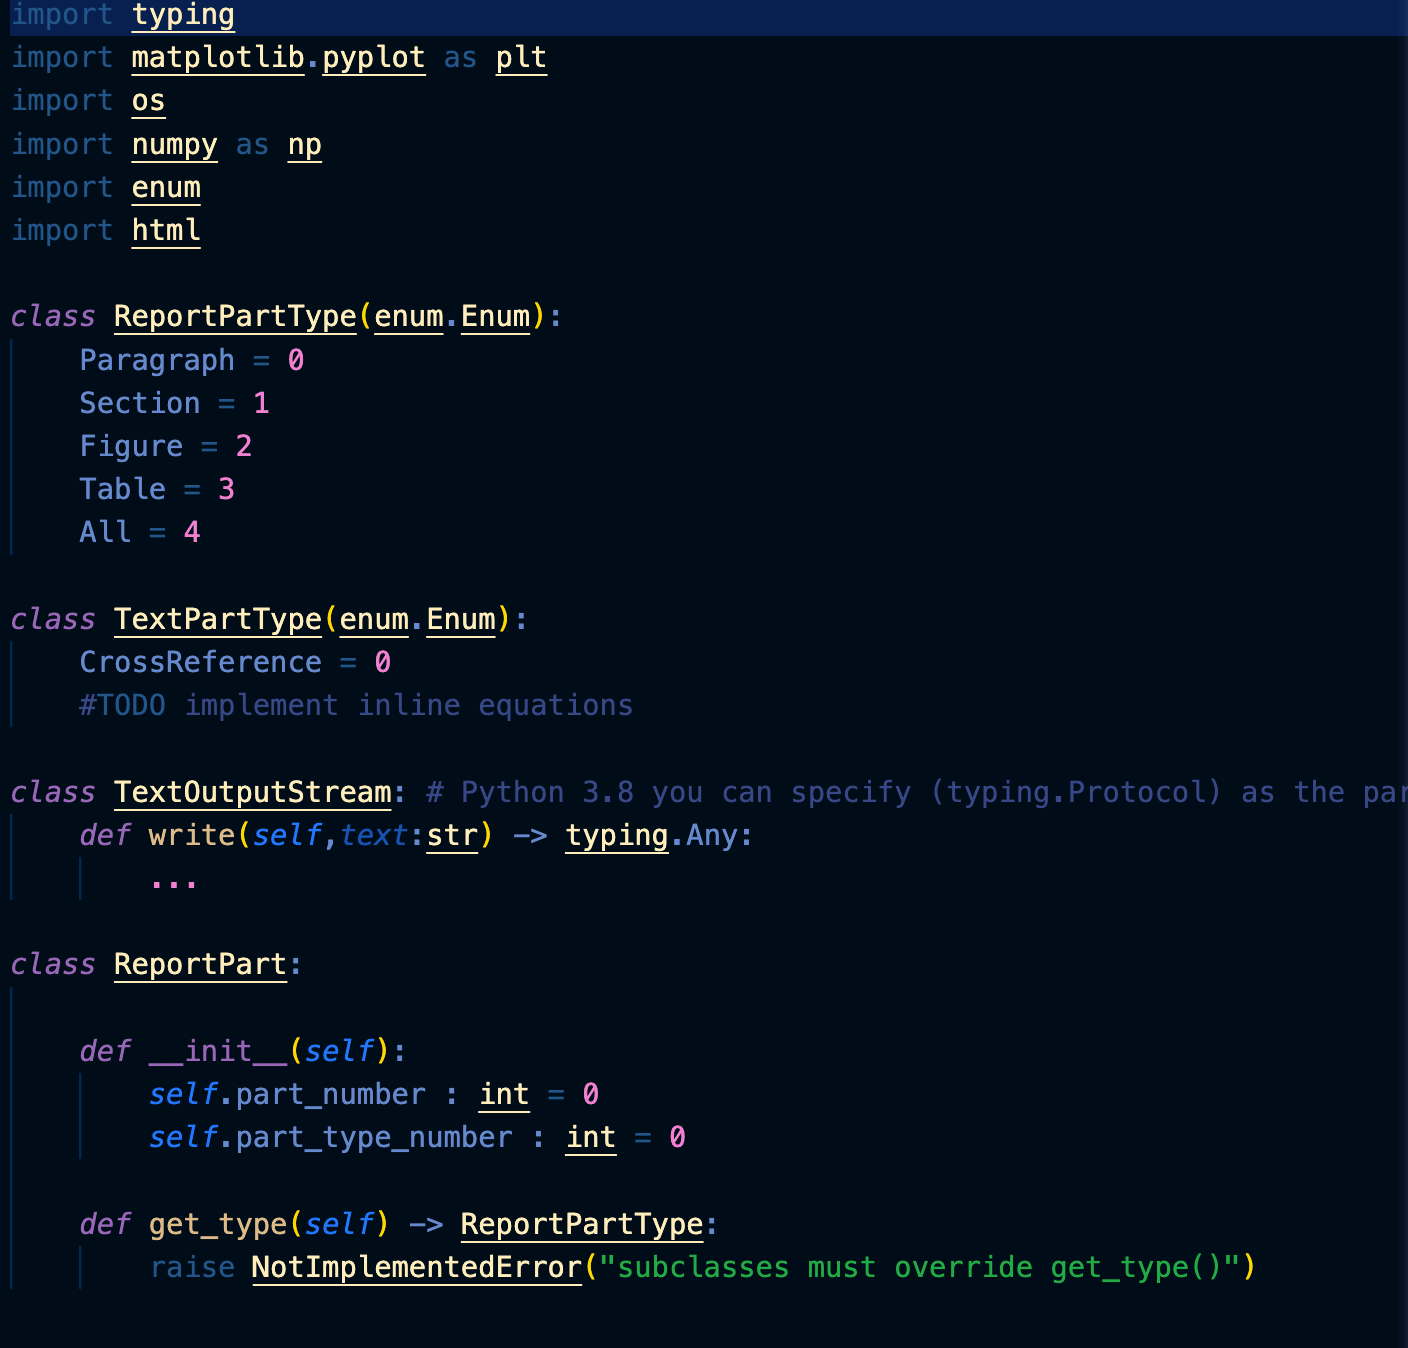Select the highlighted import typing statement
This screenshot has height=1348, width=1408.
pos(120,15)
